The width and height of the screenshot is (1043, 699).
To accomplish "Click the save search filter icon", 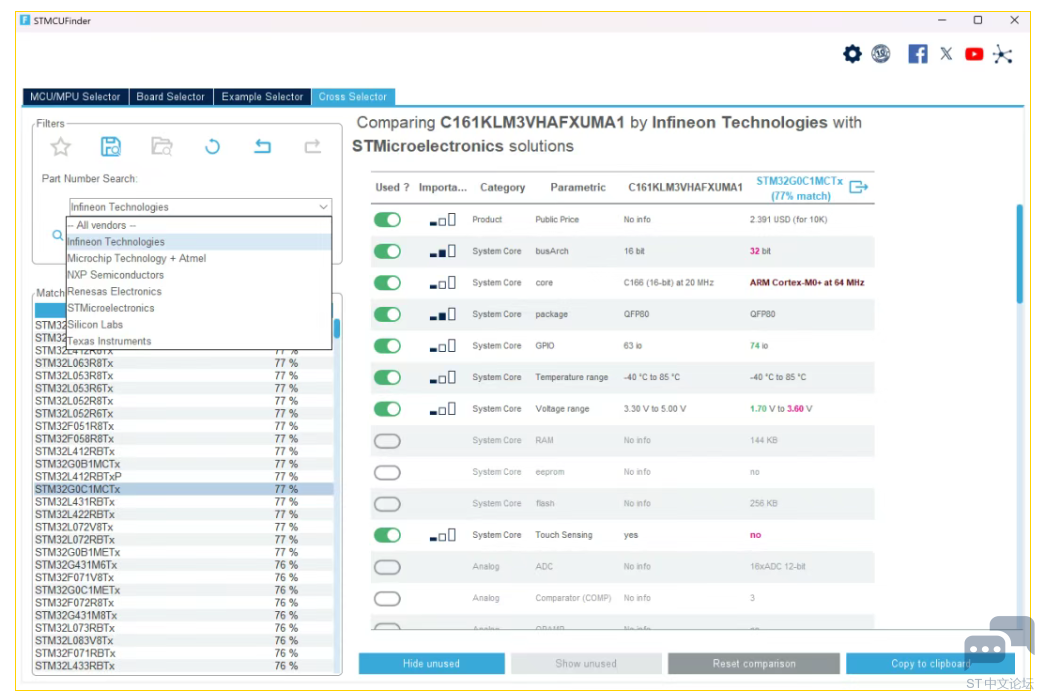I will [x=110, y=146].
